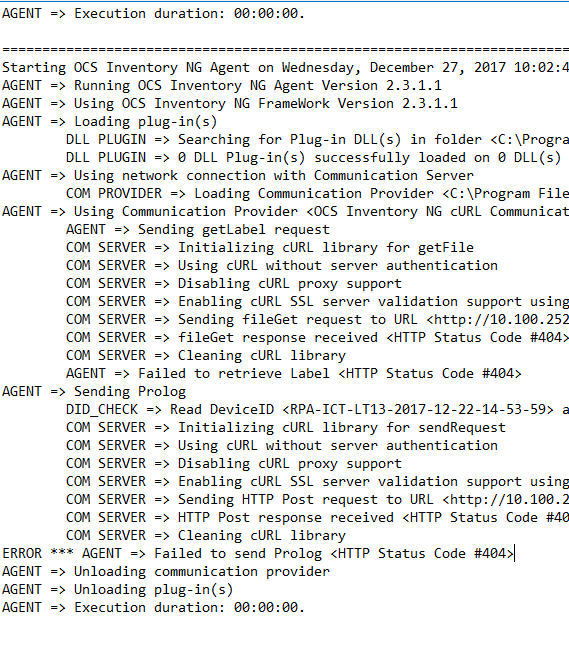Click the 'Using OCS Inventory NG FrameWork Version' line
This screenshot has height=660, width=569.
pos(230,104)
